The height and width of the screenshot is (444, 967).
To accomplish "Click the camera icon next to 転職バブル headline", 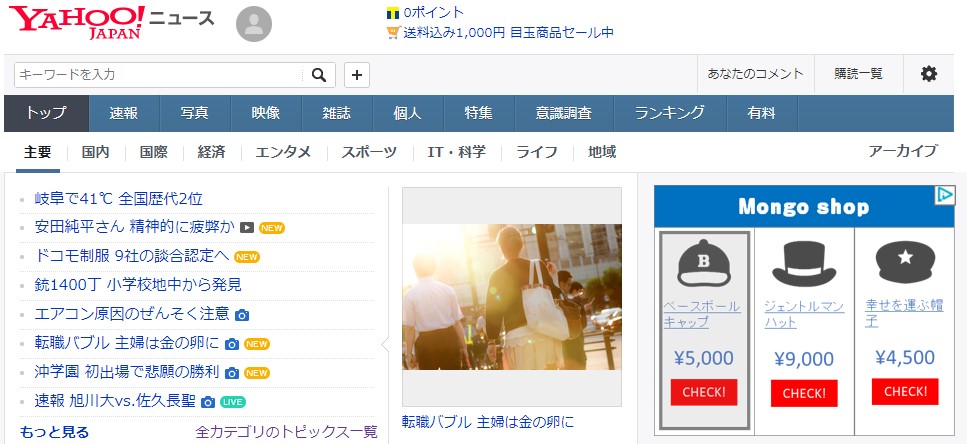I will (x=232, y=344).
